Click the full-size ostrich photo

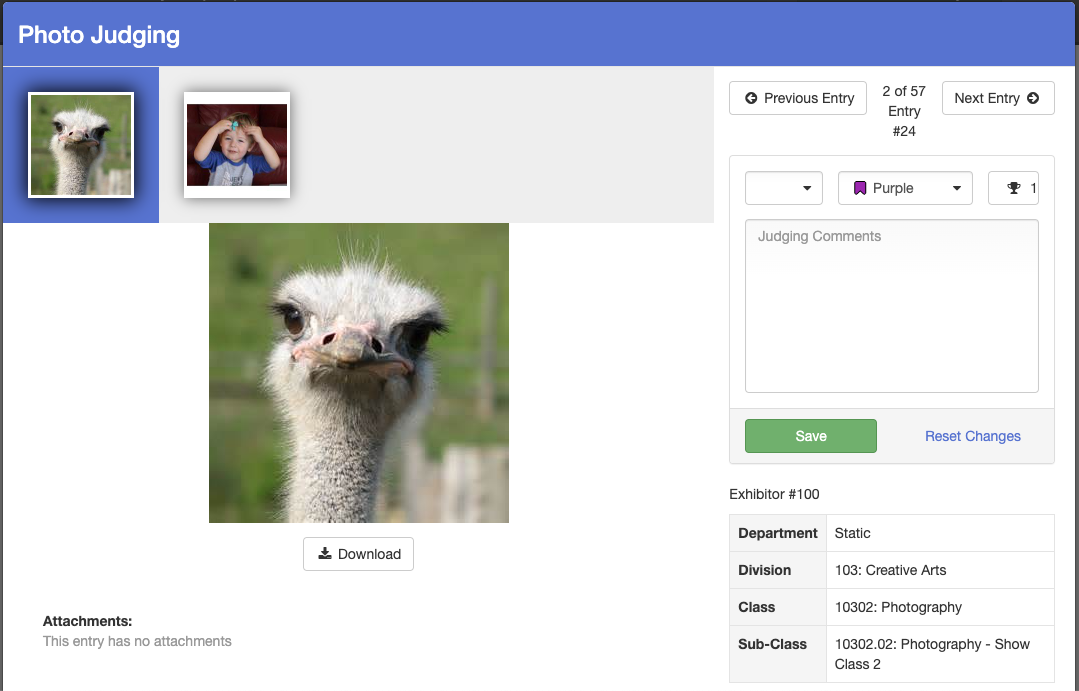pos(358,372)
